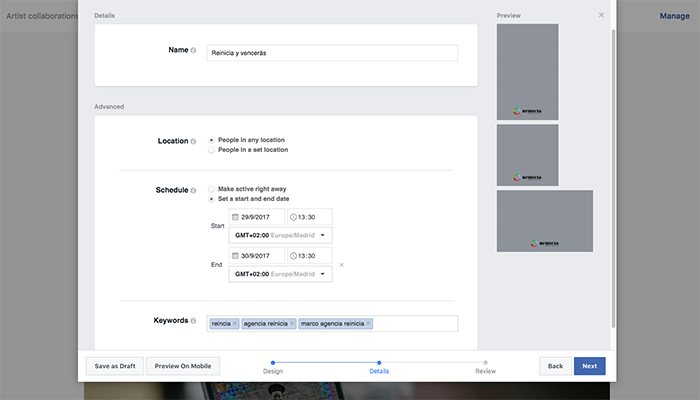700x400 pixels.
Task: Remove the 'agencia reinicia' keyword tag
Action: pyautogui.click(x=292, y=323)
